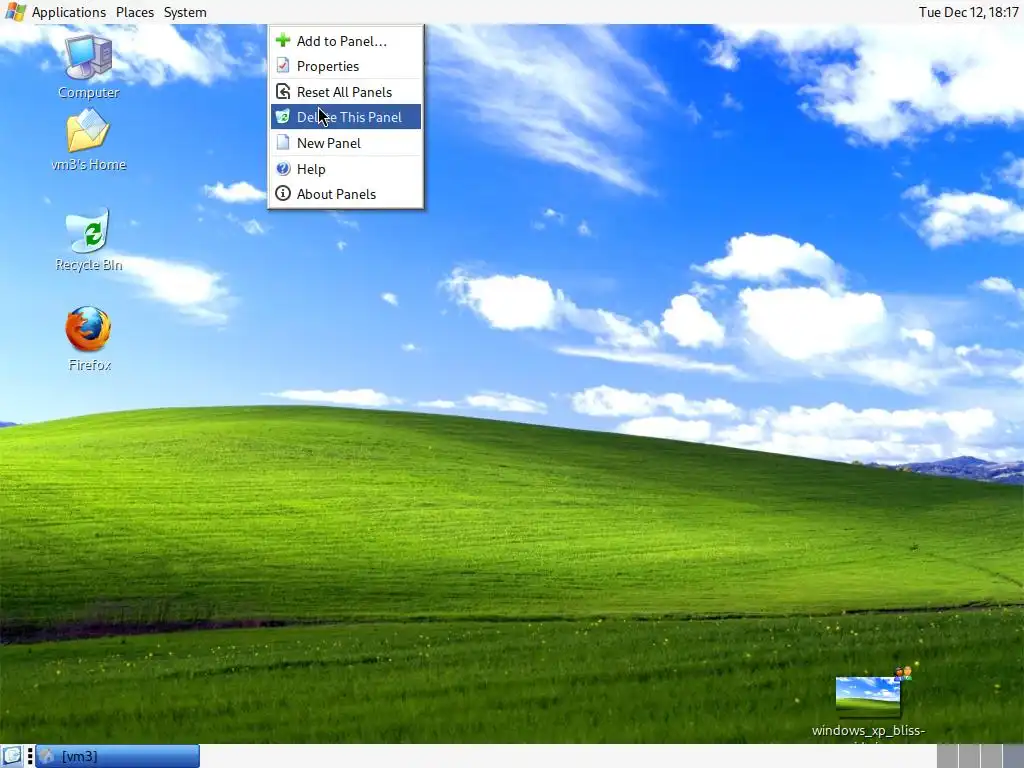1024x768 pixels.
Task: Open About Panels entry
Action: coord(345,193)
